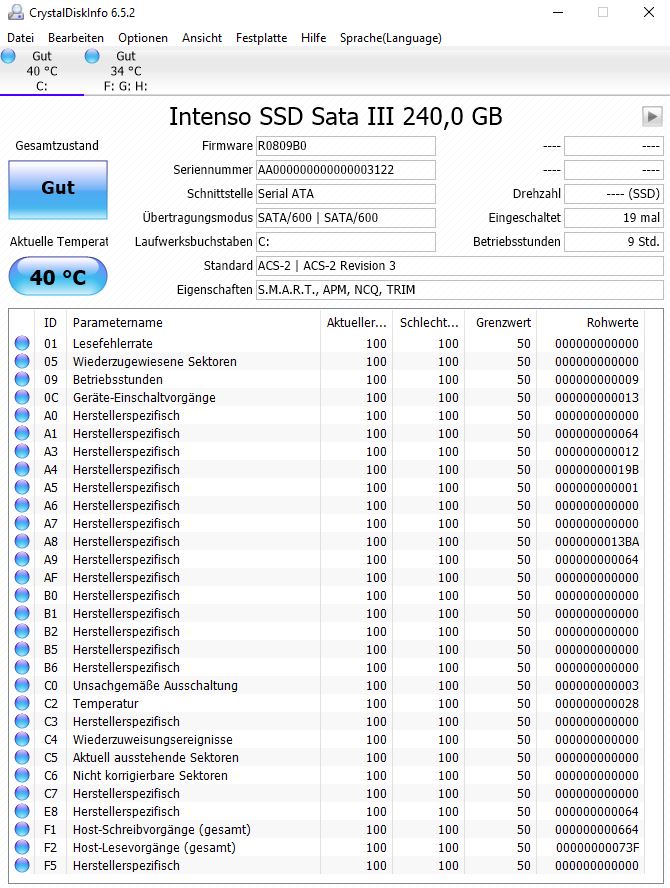Click the CrystalDiskInfo title bar app icon
Image resolution: width=670 pixels, height=888 pixels.
[x=16, y=12]
